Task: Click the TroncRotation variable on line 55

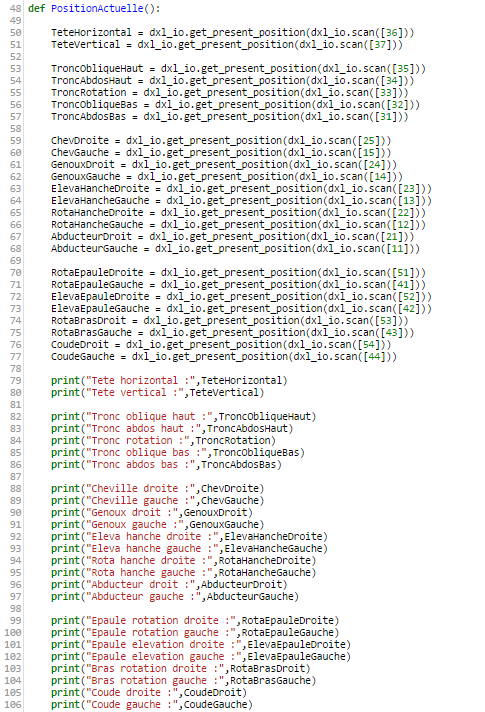Action: point(88,93)
